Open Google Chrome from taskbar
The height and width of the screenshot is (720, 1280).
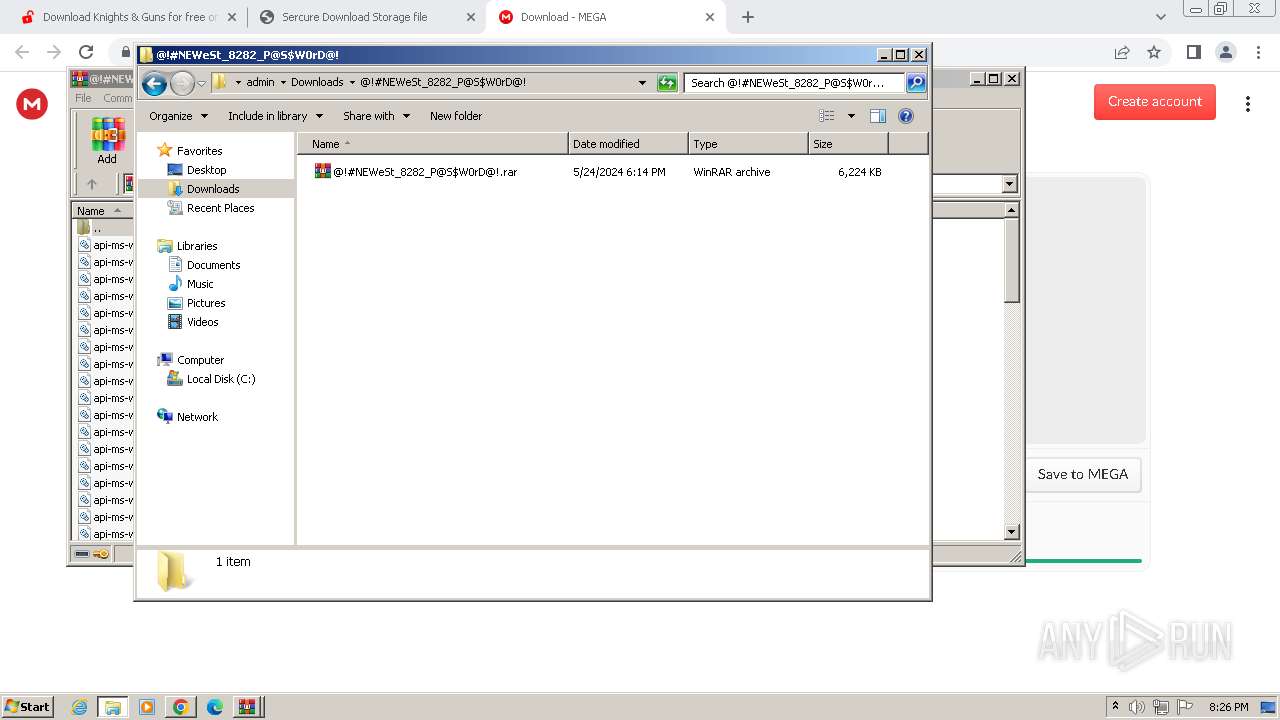point(180,707)
